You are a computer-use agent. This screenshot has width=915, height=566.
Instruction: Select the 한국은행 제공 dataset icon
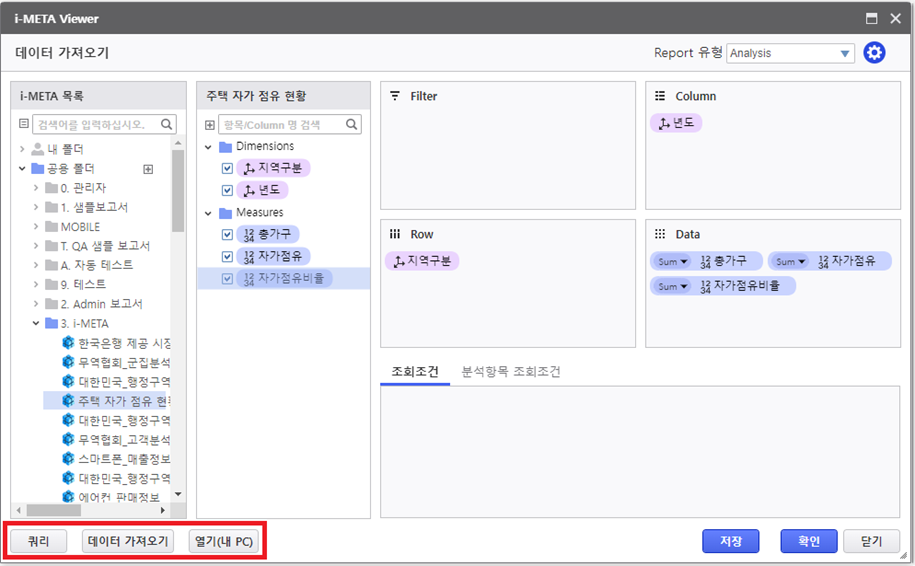pyautogui.click(x=68, y=343)
